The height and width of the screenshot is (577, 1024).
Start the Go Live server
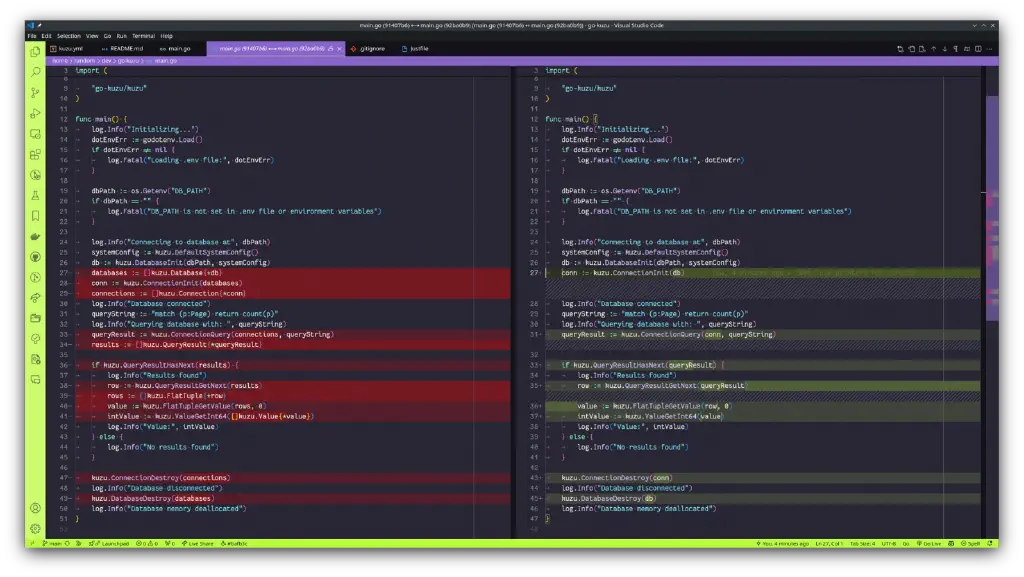(929, 544)
